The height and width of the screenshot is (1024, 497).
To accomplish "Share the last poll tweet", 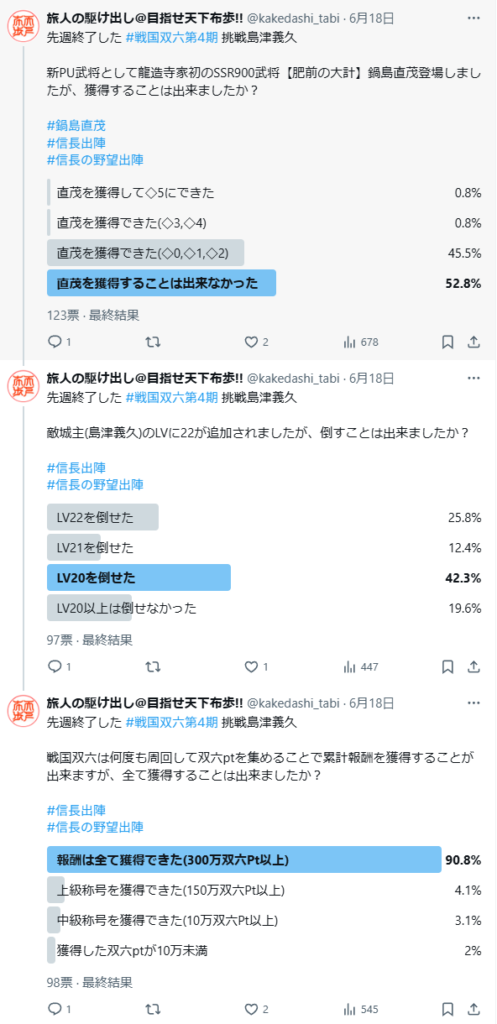I will [x=474, y=1008].
